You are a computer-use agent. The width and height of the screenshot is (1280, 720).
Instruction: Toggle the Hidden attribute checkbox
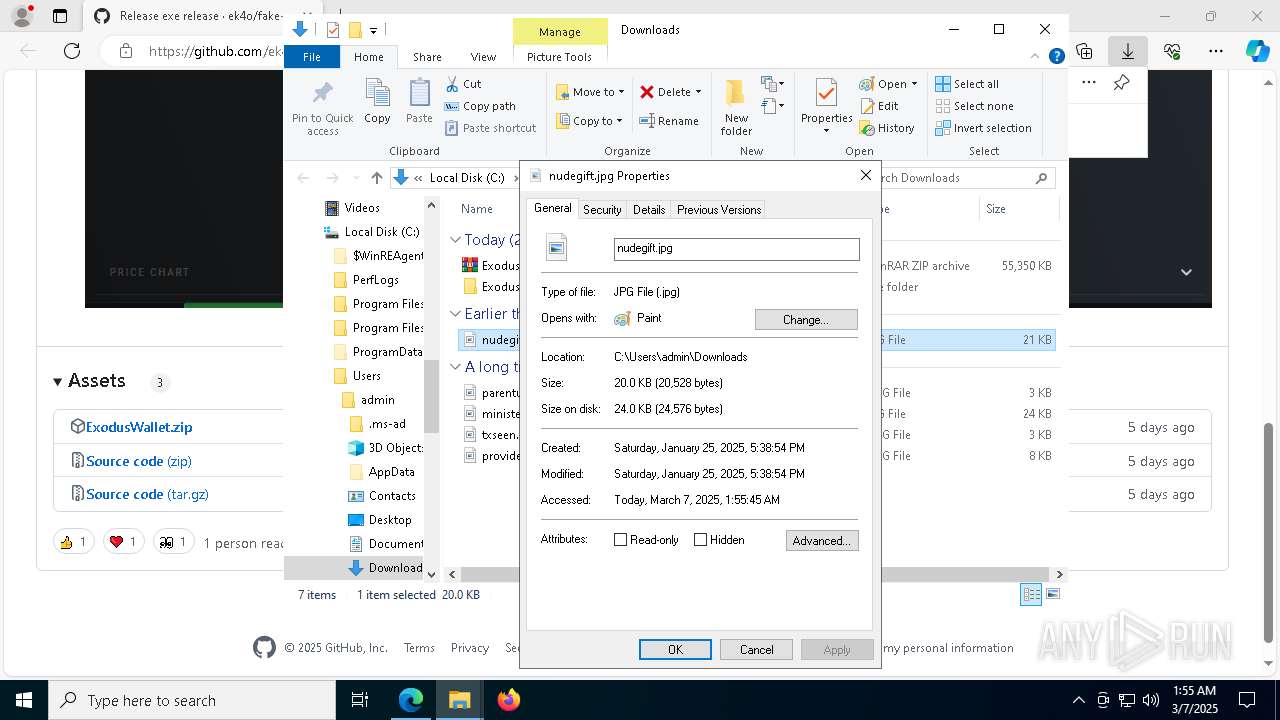[700, 540]
